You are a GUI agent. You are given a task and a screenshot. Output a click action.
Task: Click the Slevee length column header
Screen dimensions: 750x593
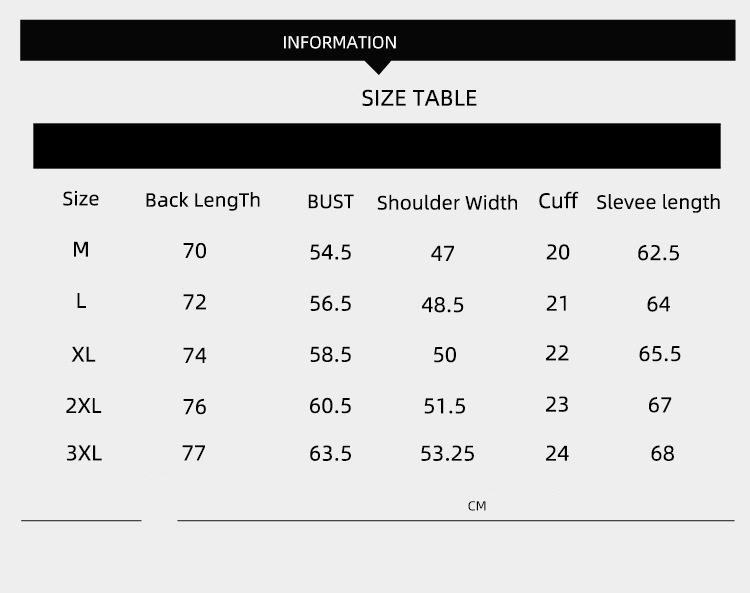point(658,202)
